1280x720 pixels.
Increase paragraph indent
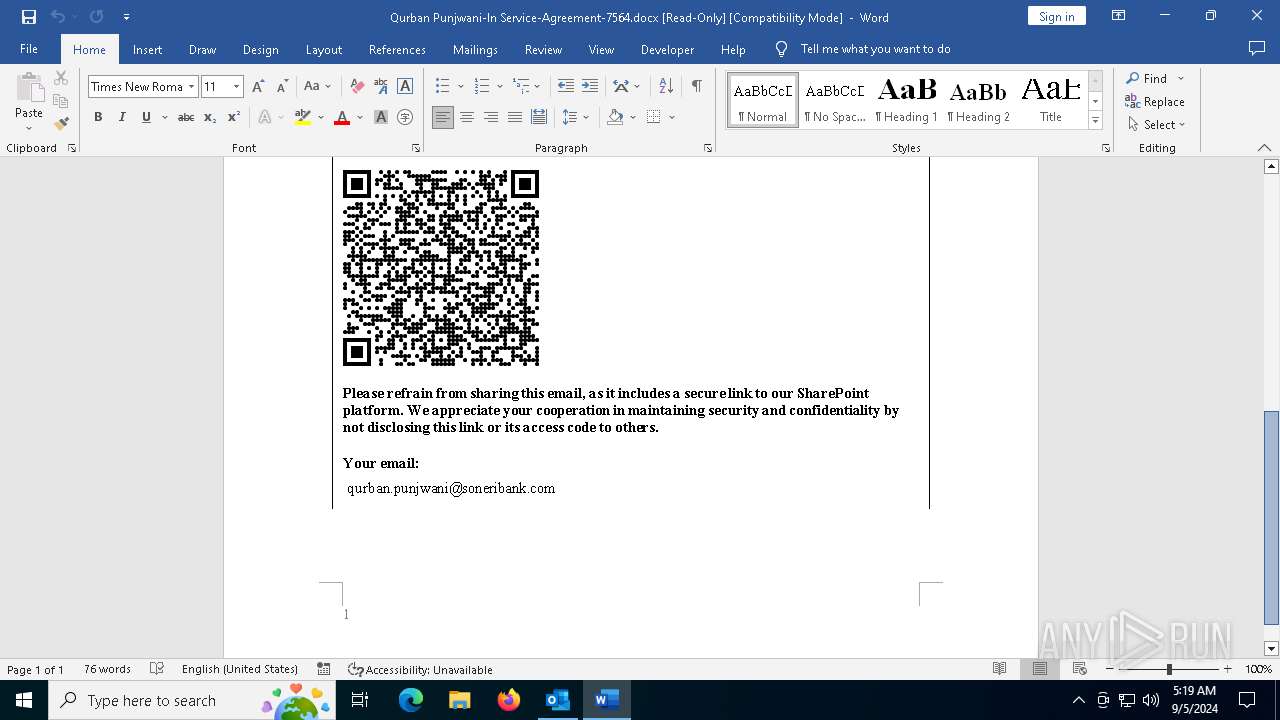tap(590, 87)
